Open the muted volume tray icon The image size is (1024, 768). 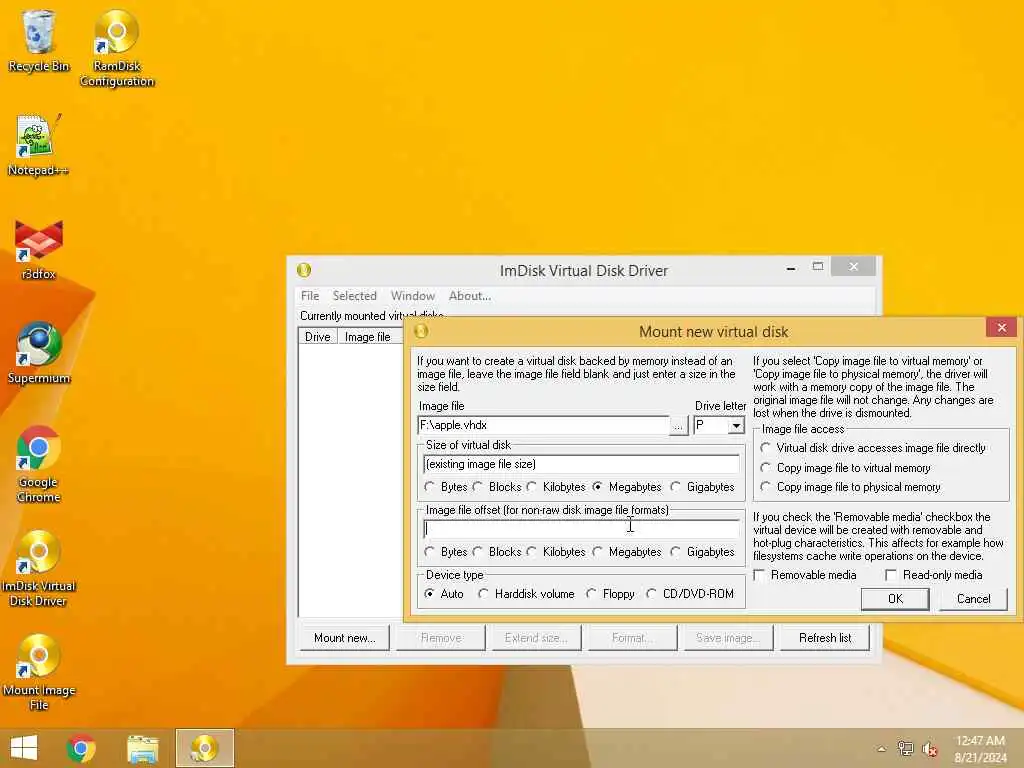(x=929, y=749)
